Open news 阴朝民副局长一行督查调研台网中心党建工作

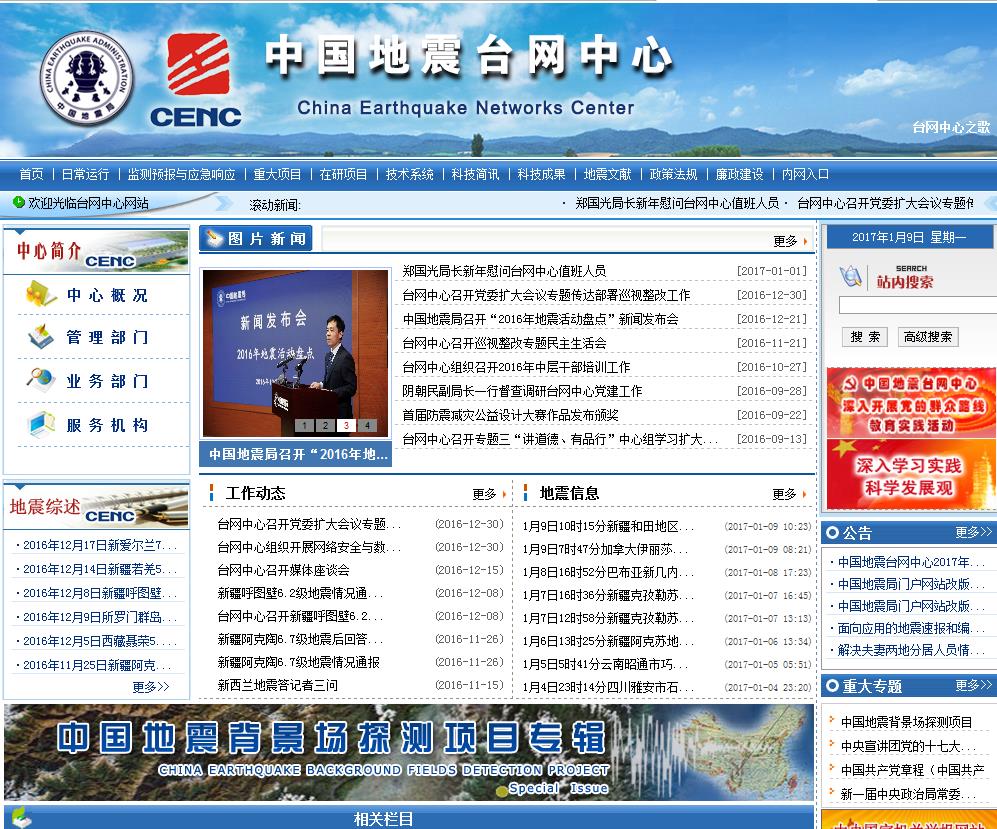click(522, 391)
